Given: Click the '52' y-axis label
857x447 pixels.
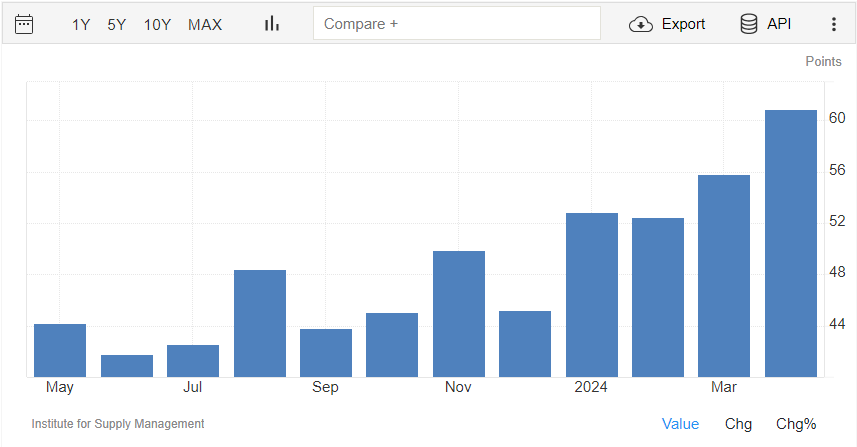Looking at the screenshot, I should pyautogui.click(x=837, y=221).
